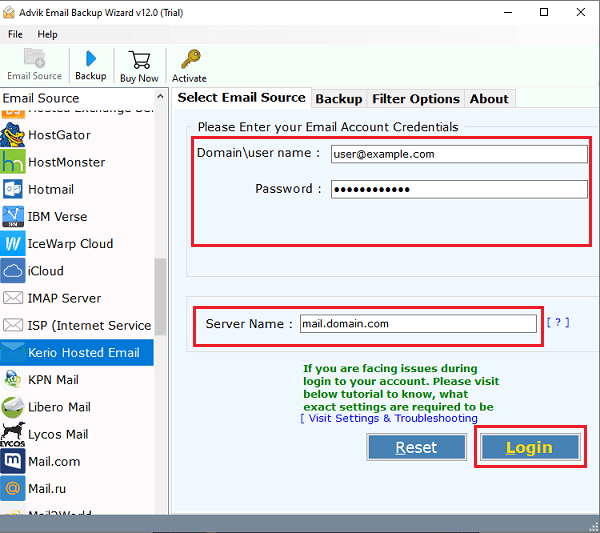Click the Domain\user name input field
This screenshot has height=533, width=600.
tap(459, 154)
